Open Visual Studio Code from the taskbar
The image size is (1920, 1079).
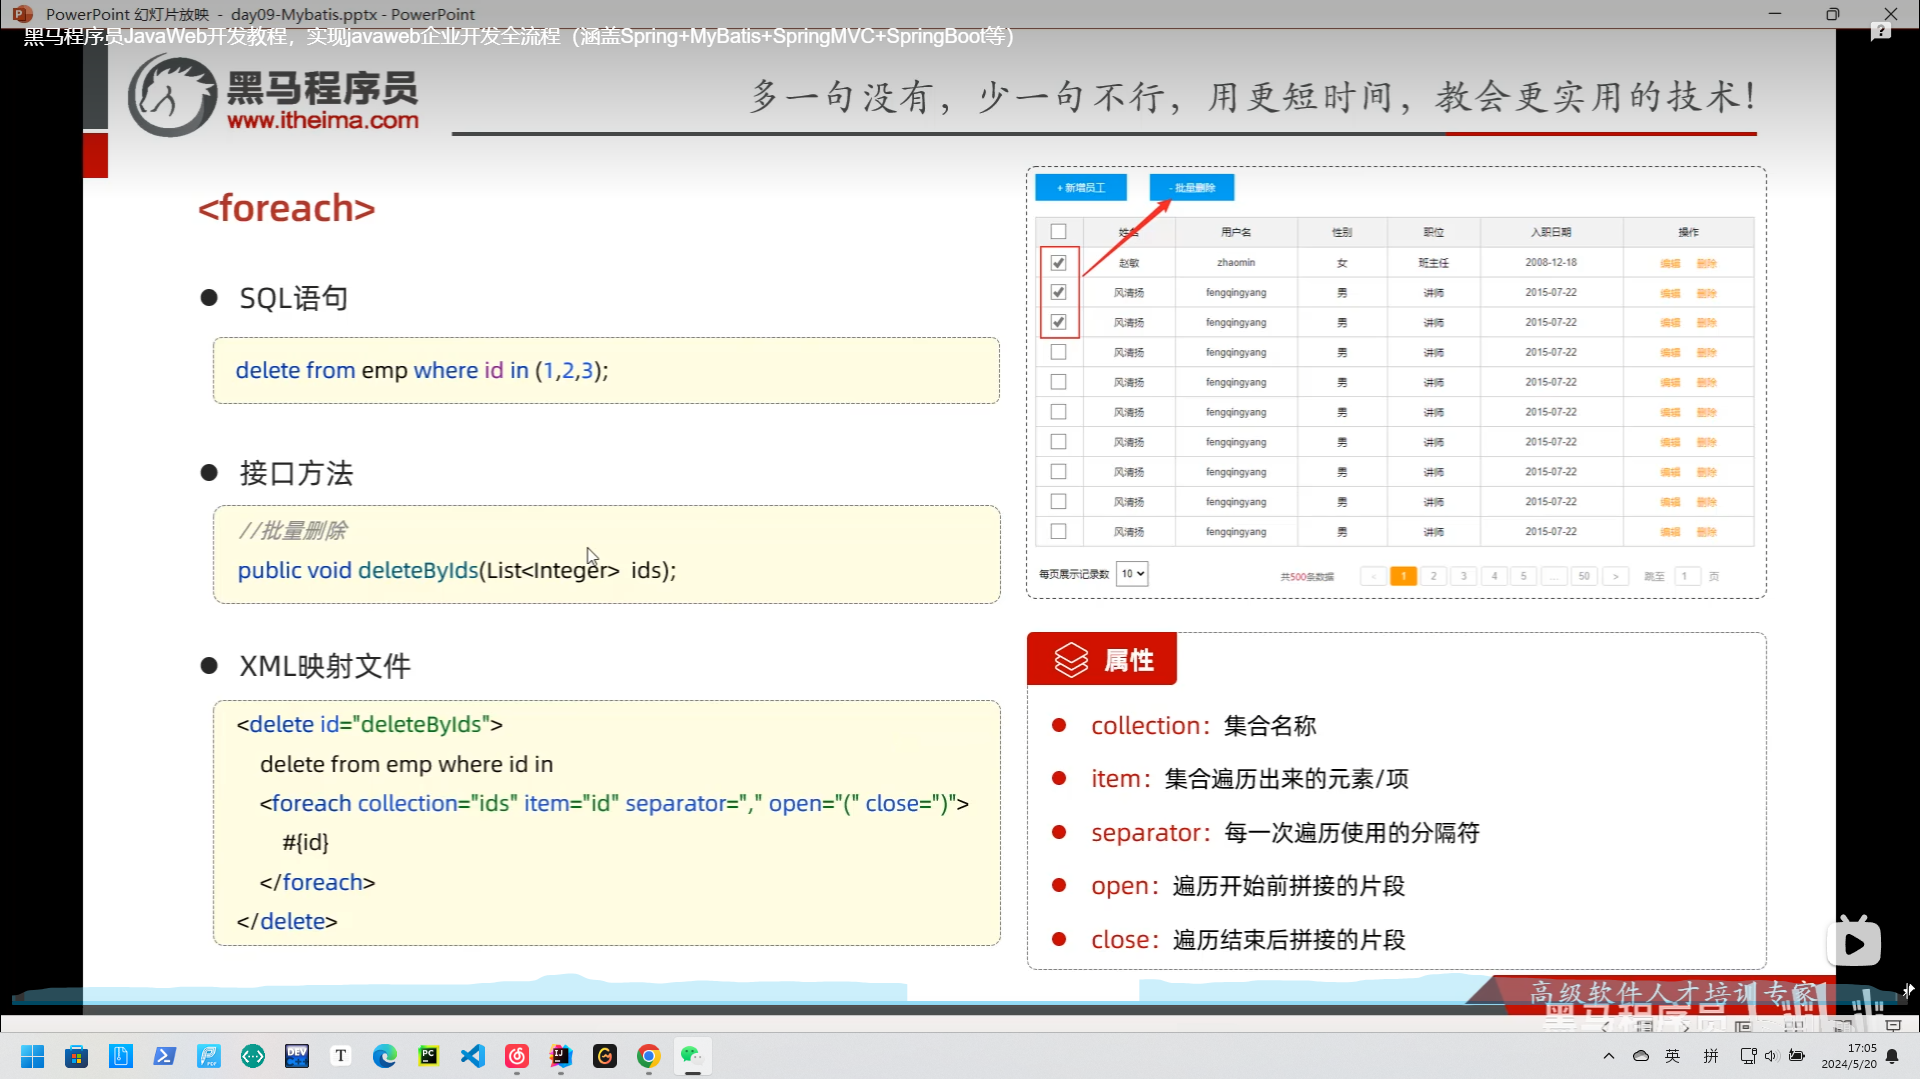(473, 1056)
